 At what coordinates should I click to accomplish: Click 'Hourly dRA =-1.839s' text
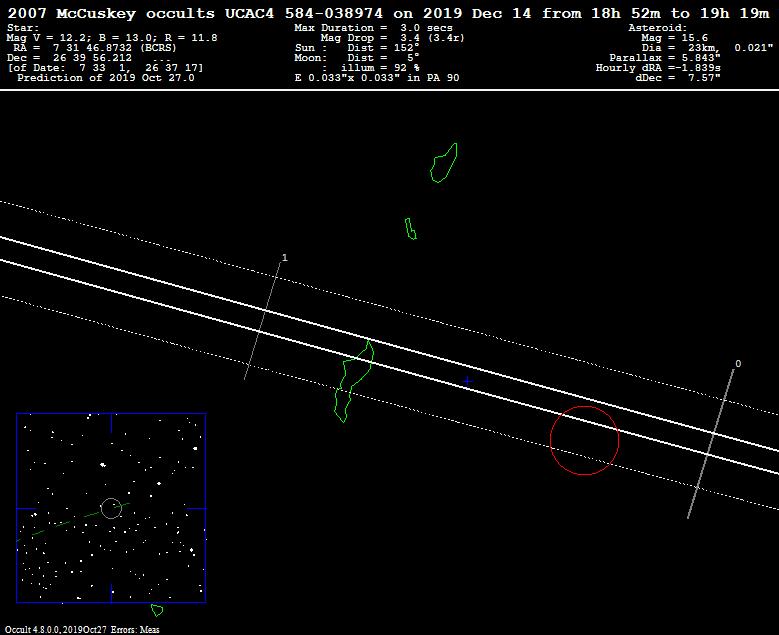658,68
